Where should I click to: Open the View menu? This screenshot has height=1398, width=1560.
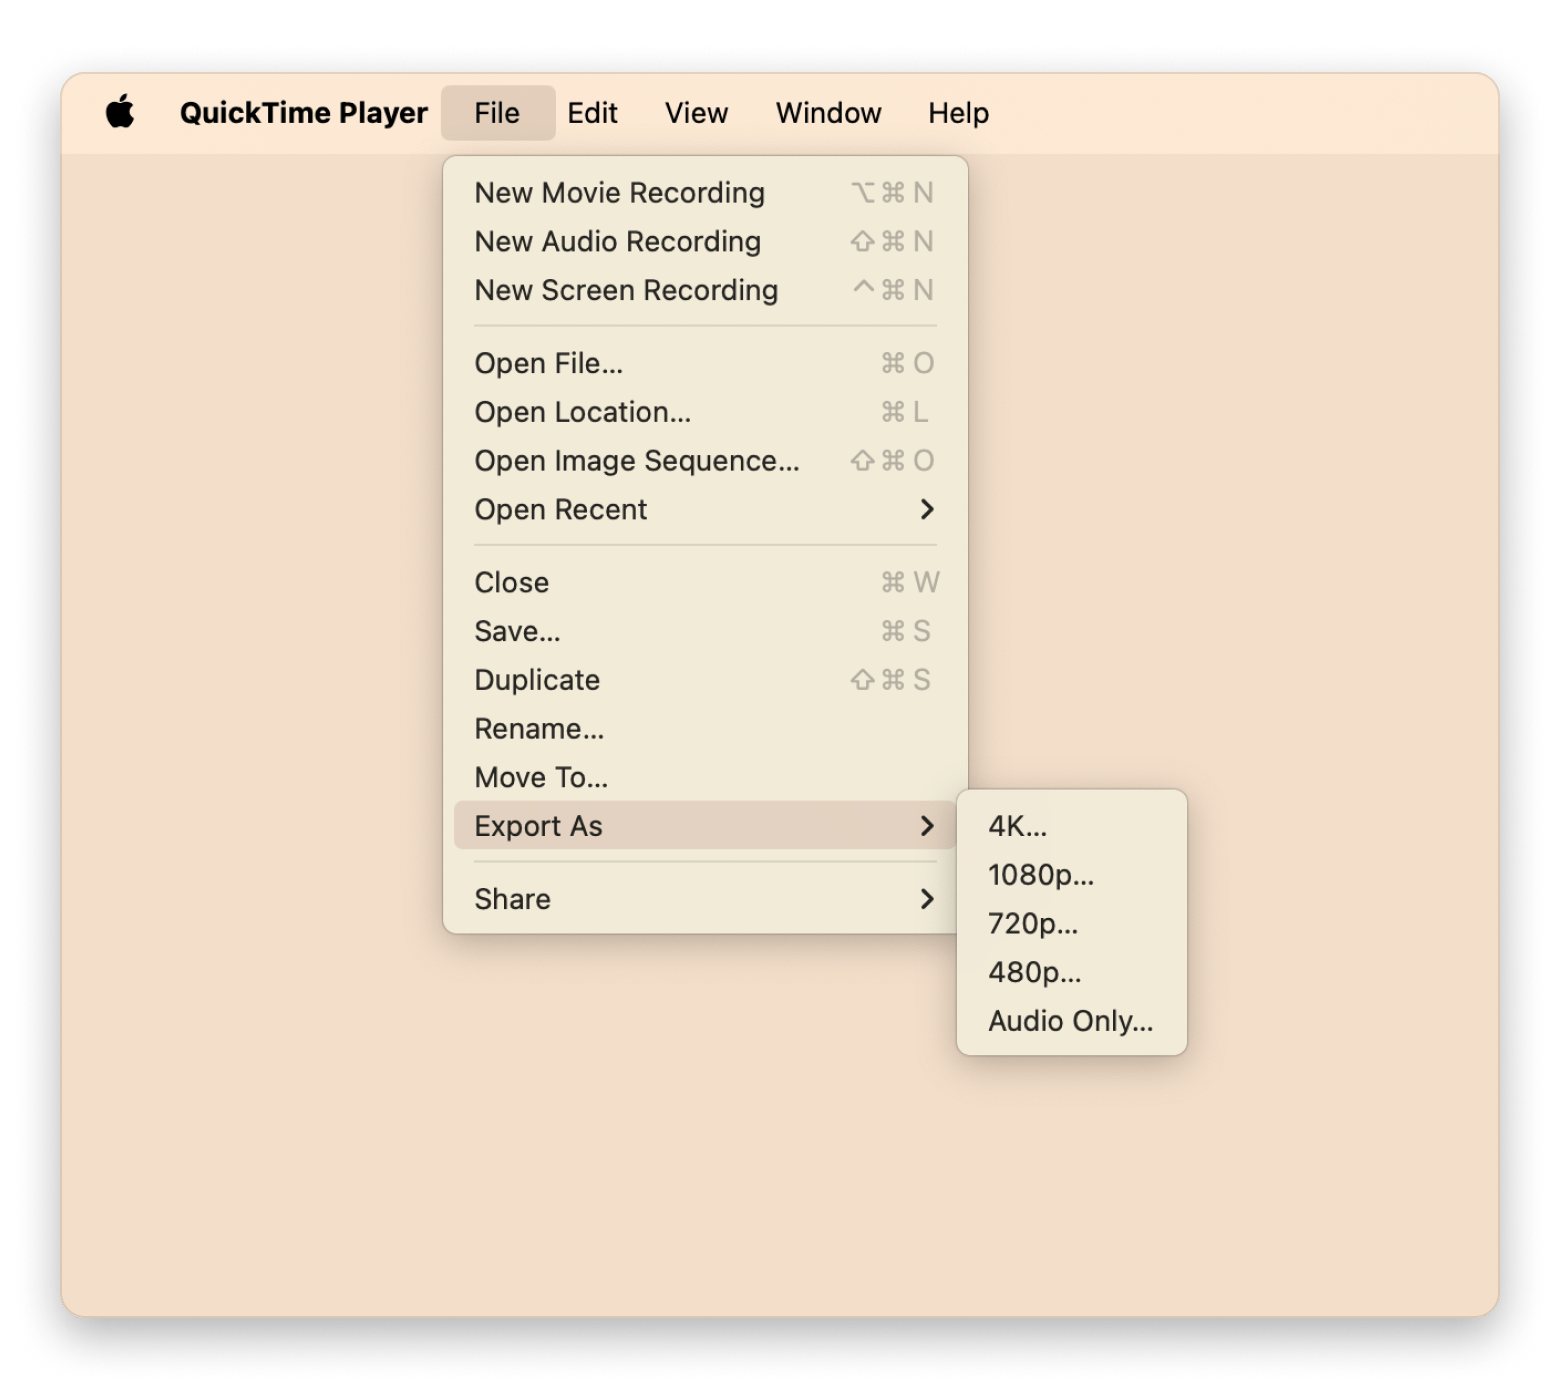tap(696, 113)
